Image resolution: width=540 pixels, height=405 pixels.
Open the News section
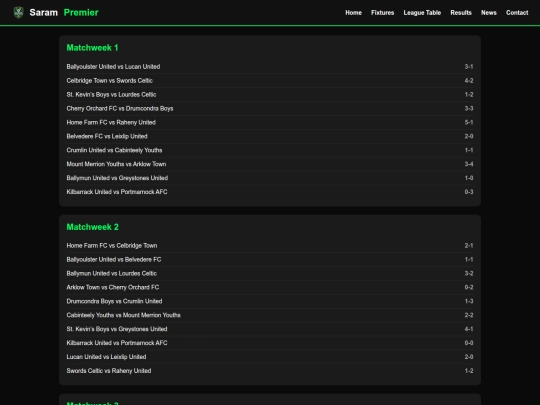[x=489, y=13]
